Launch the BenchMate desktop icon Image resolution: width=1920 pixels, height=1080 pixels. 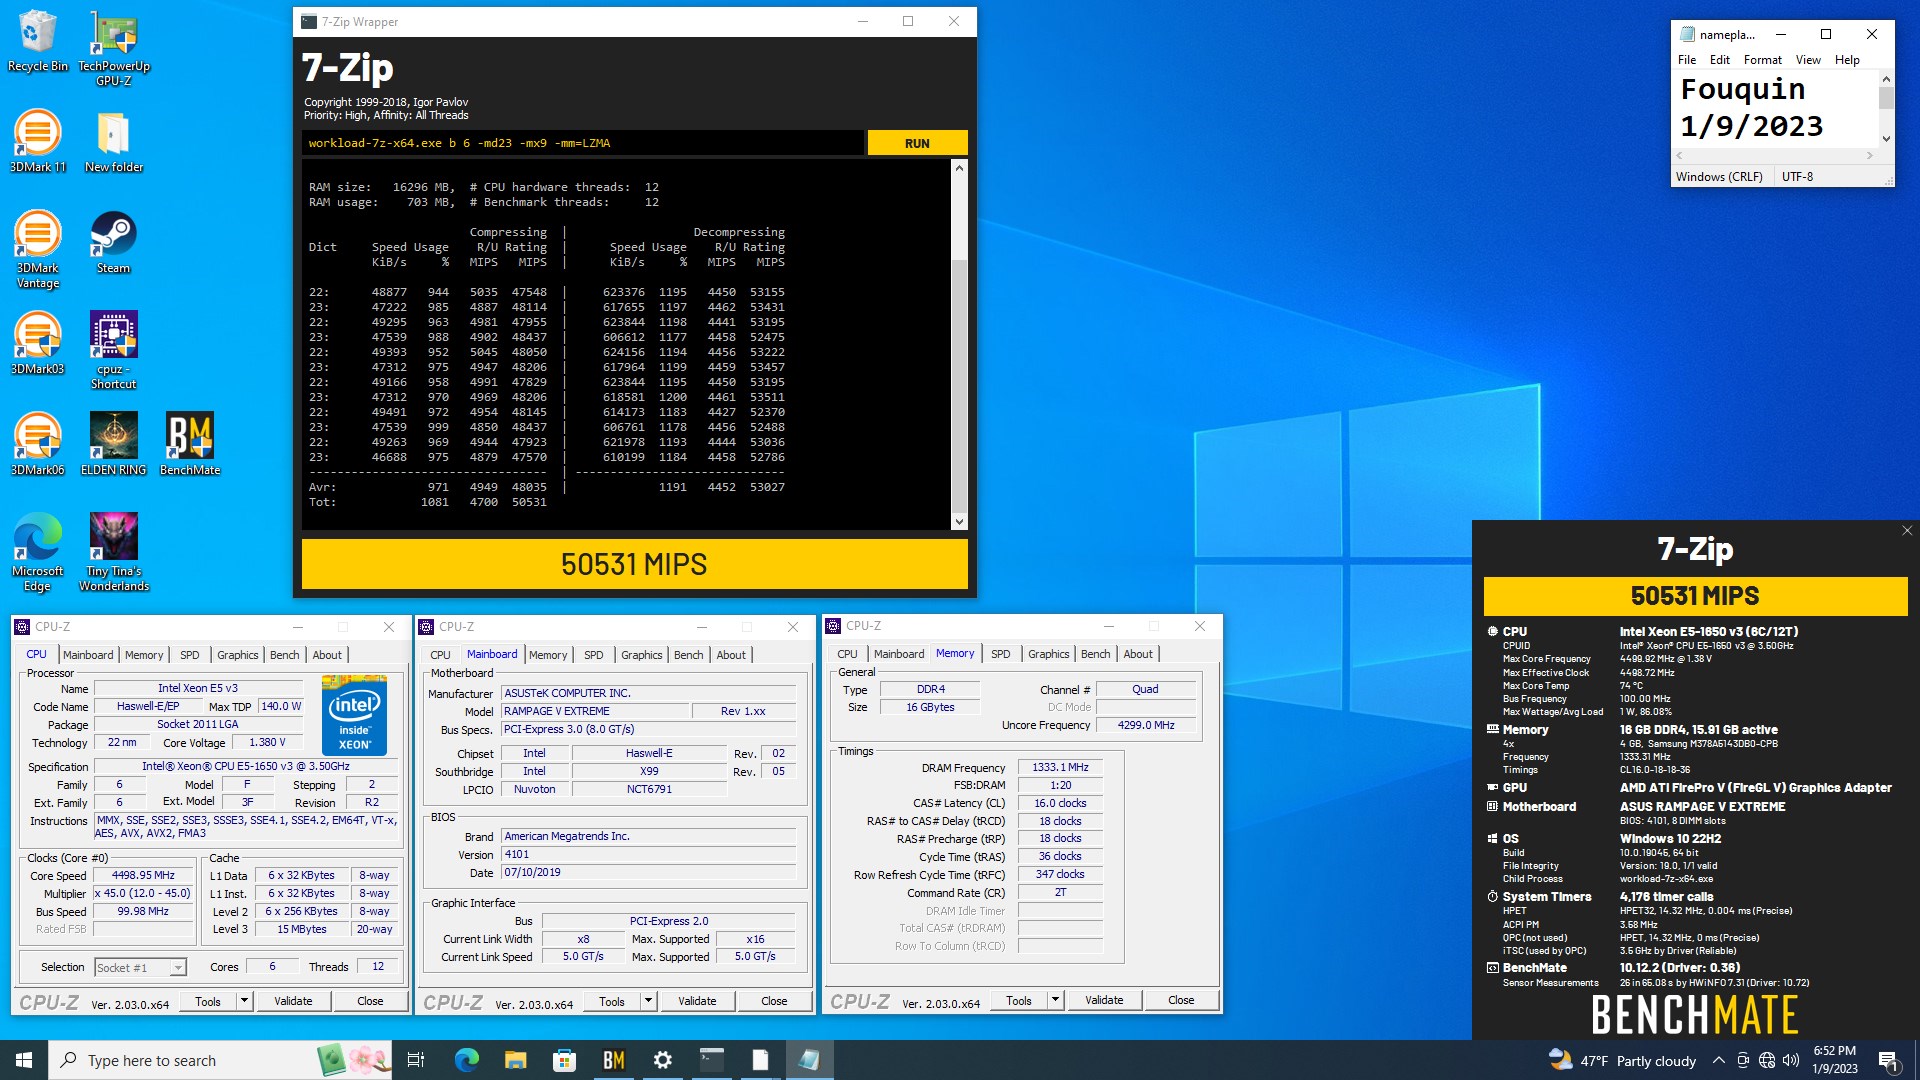[x=190, y=444]
